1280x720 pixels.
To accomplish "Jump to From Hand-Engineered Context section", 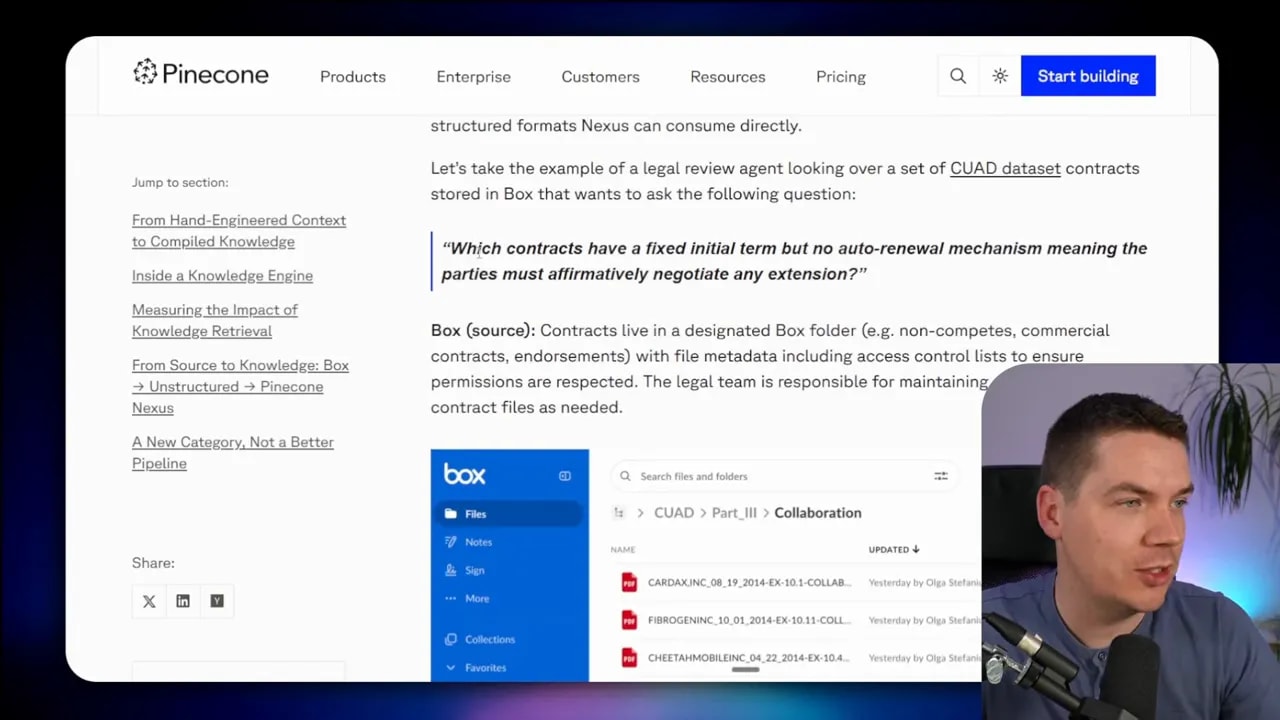I will tap(239, 231).
